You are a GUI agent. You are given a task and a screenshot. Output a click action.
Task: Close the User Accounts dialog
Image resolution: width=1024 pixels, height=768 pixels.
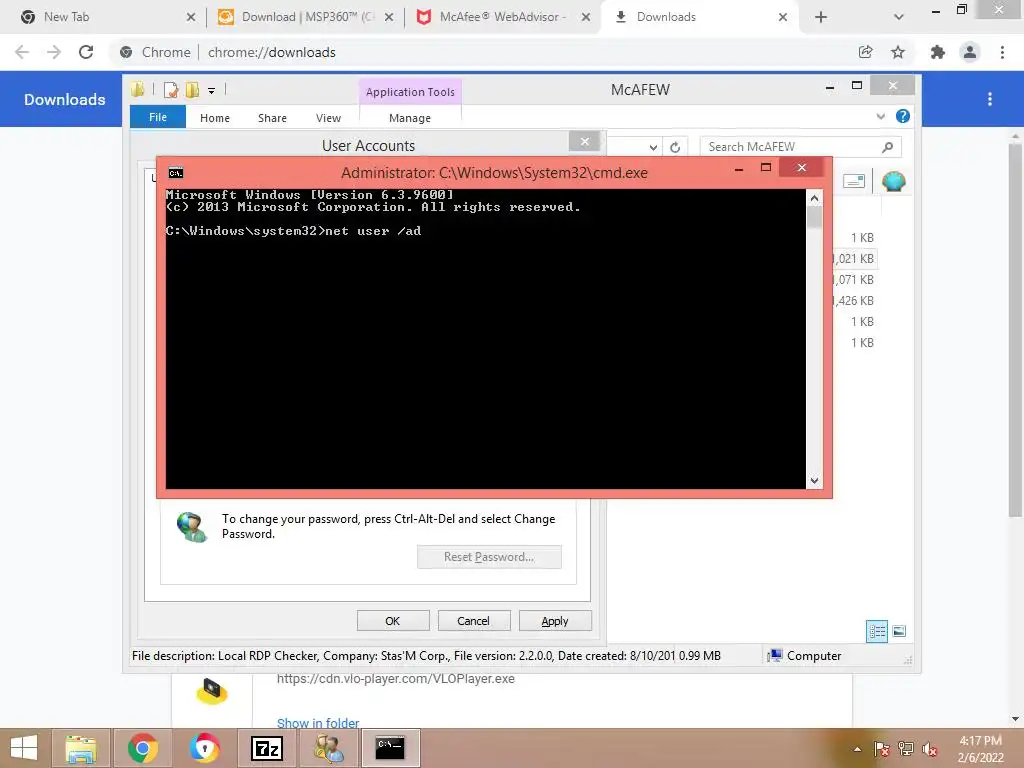tap(584, 141)
